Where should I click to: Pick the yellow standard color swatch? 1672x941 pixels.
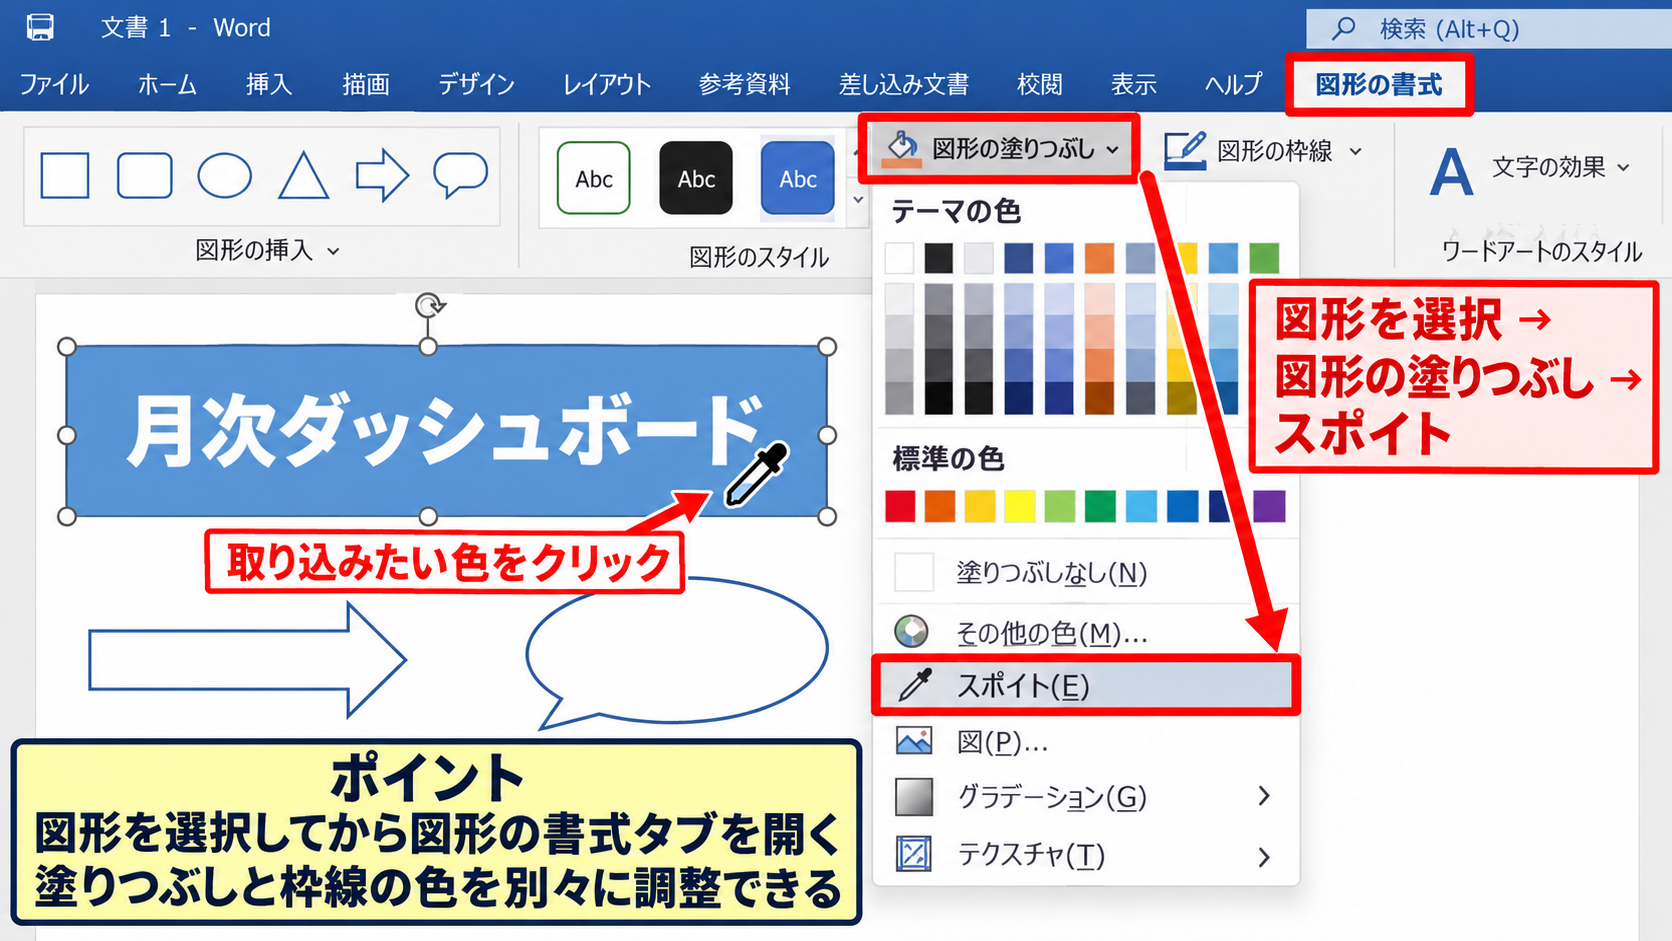point(1019,506)
